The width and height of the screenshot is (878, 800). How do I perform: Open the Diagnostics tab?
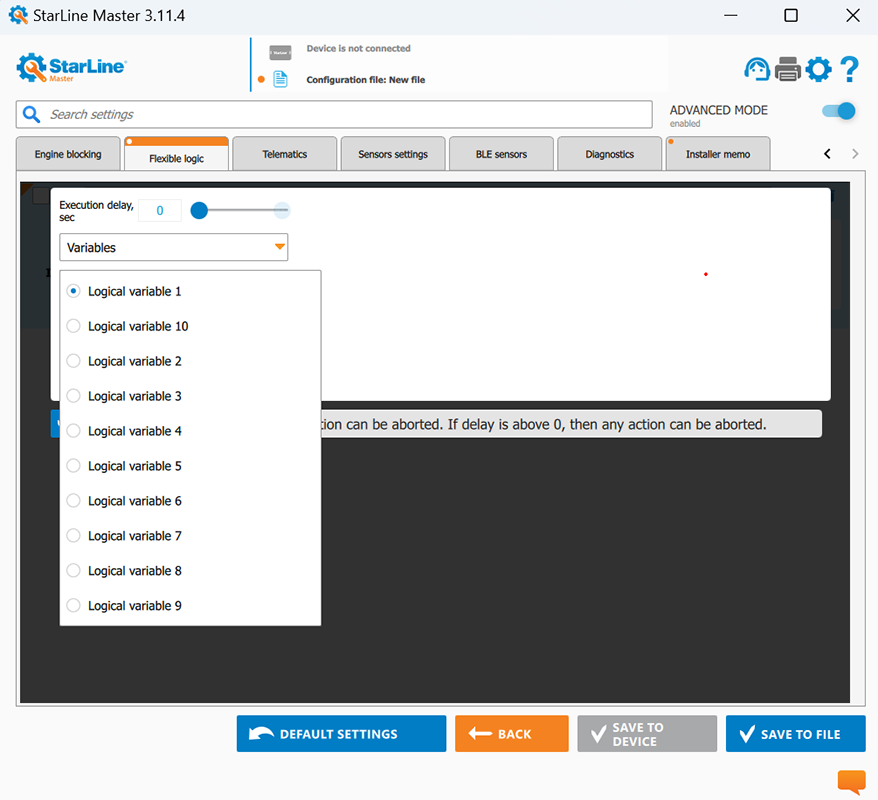[x=610, y=154]
